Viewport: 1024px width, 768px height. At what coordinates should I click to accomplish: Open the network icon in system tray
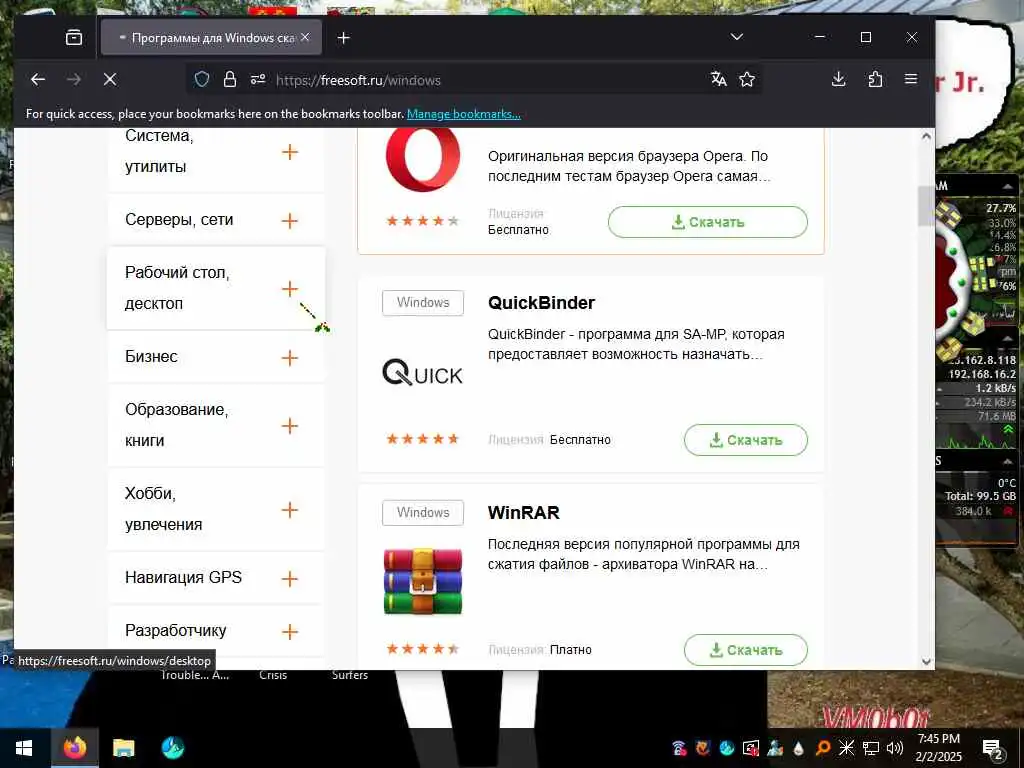[x=871, y=748]
